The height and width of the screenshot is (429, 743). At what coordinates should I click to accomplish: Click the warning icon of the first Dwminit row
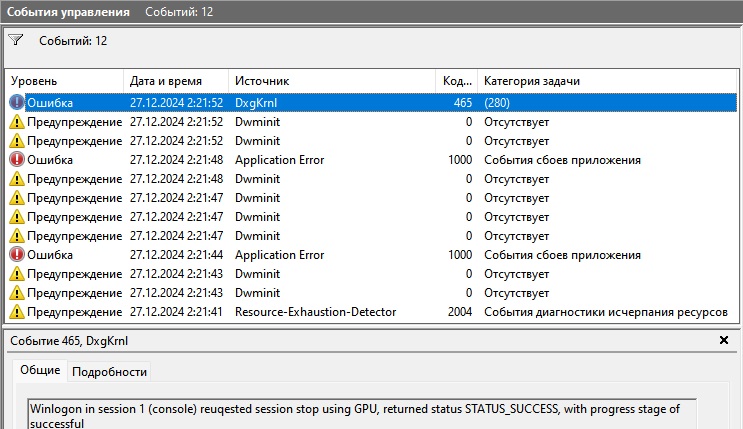[x=17, y=122]
